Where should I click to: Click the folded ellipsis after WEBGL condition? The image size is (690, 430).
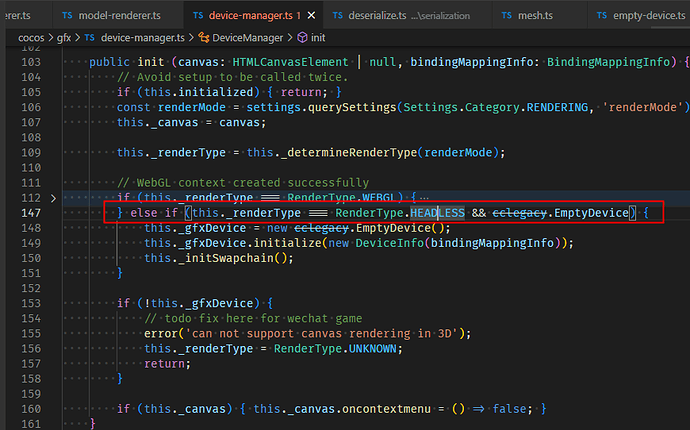(x=424, y=198)
